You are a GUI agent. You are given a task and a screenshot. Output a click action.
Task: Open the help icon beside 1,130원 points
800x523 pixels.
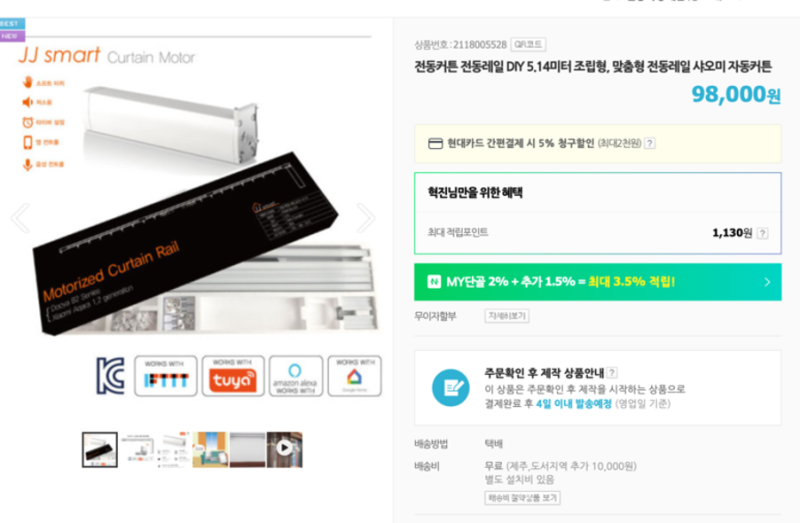tap(762, 233)
